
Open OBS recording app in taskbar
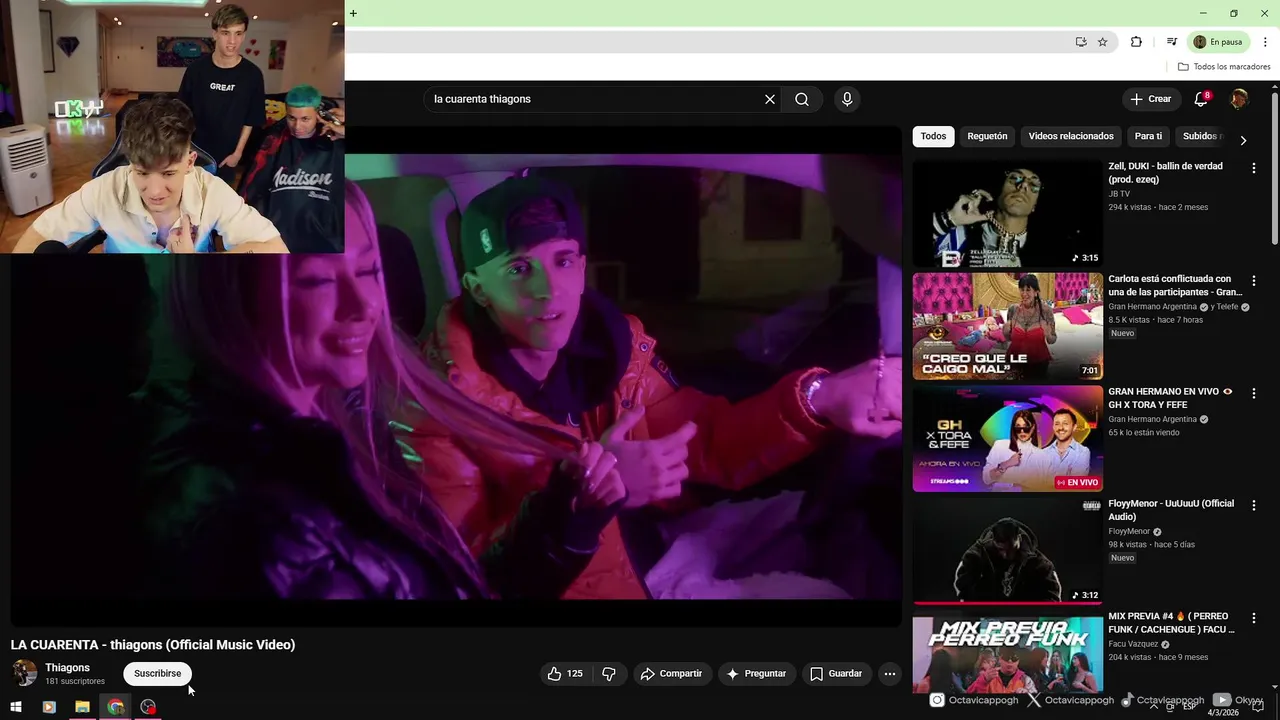pyautogui.click(x=149, y=707)
